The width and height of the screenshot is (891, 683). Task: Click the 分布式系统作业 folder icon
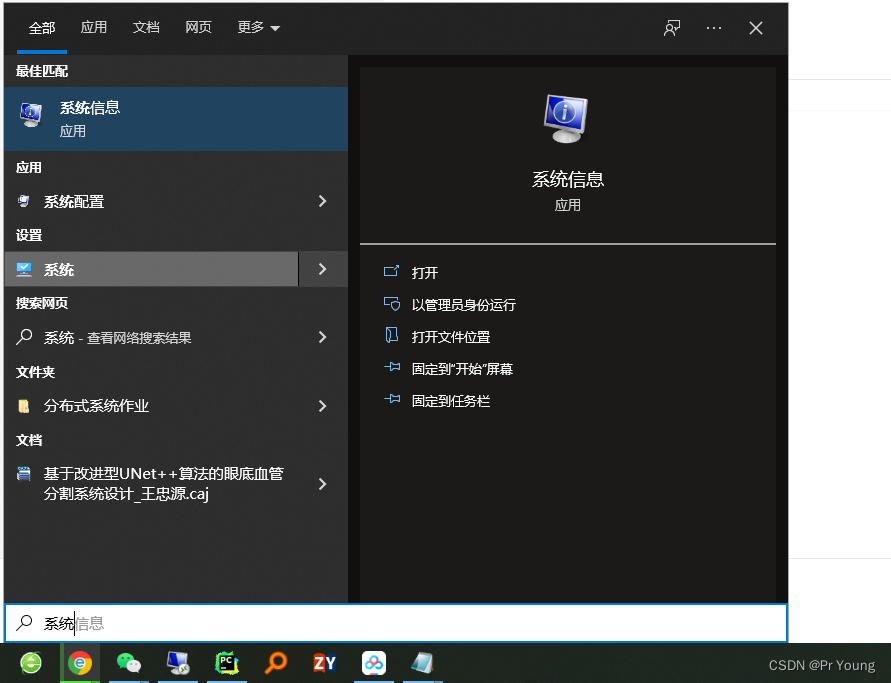pos(23,406)
